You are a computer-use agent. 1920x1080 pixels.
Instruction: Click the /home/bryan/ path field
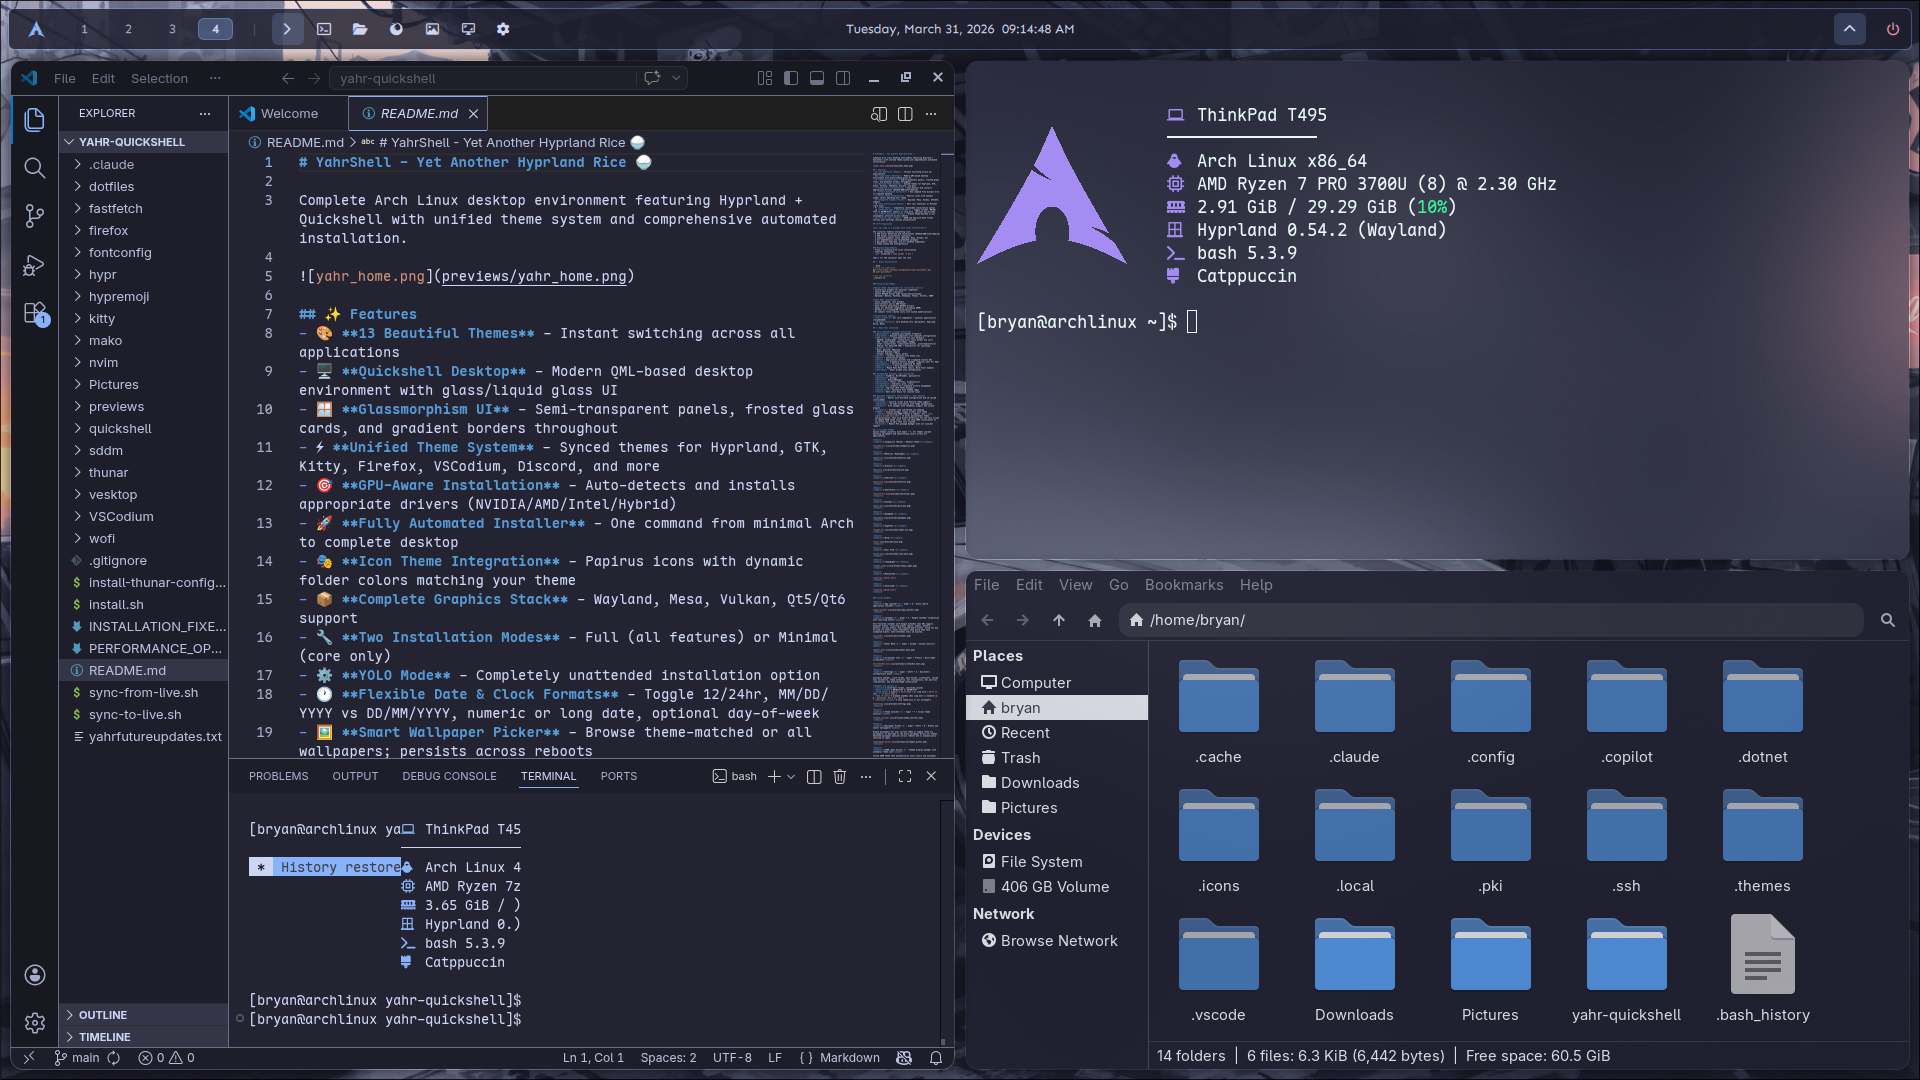point(1492,620)
